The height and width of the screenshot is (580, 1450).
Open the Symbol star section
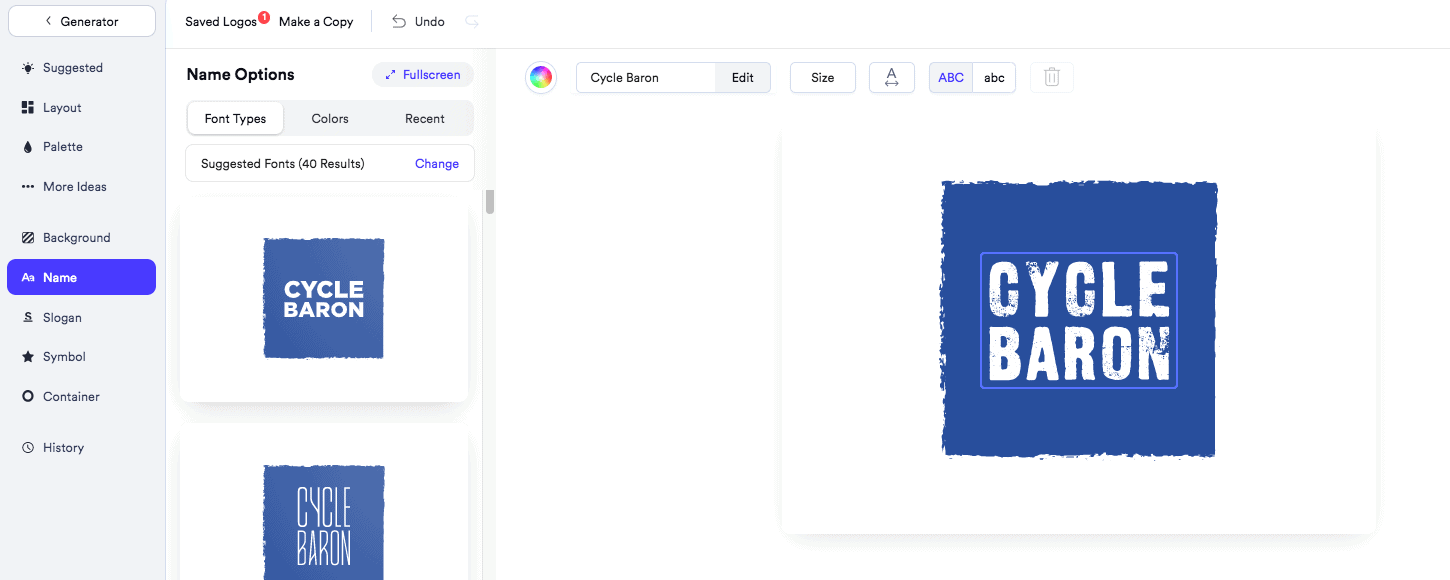[64, 357]
